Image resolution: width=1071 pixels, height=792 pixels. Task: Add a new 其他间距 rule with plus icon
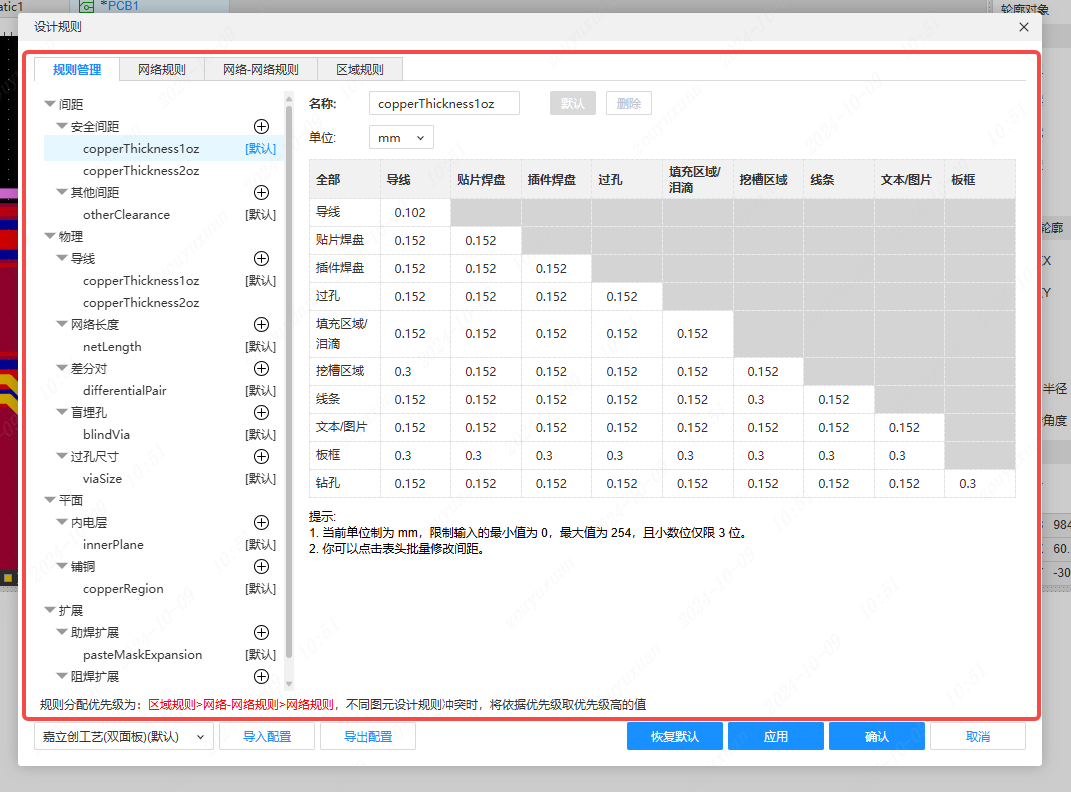[261, 193]
